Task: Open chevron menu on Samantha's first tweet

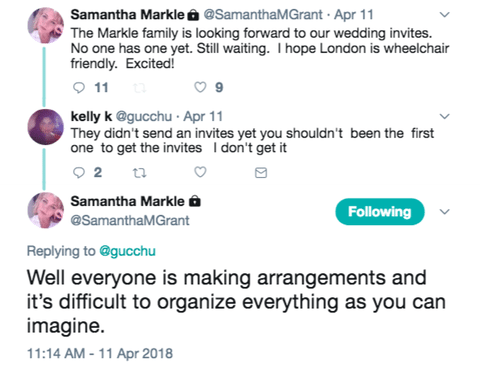Action: tap(445, 15)
